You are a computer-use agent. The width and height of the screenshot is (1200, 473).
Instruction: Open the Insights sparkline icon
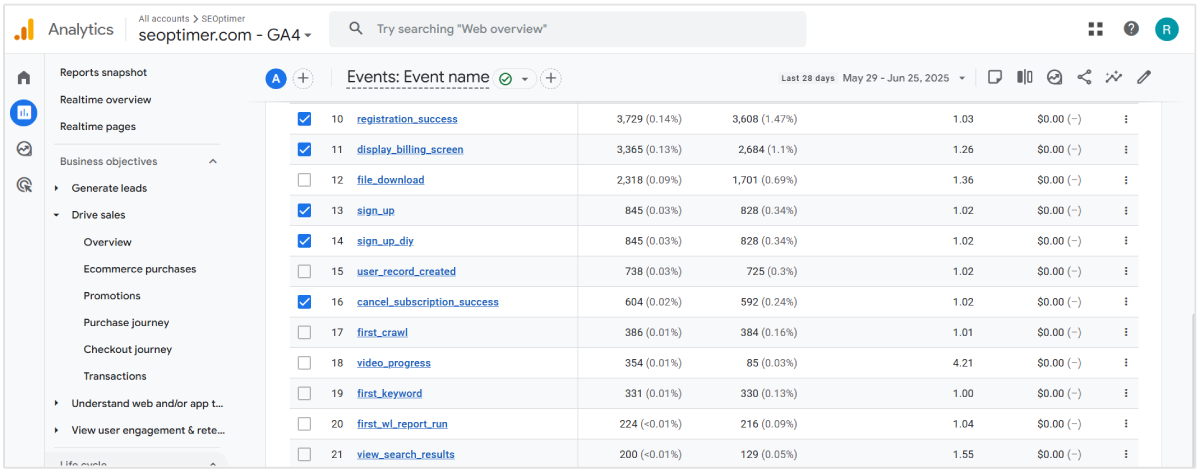pos(1114,77)
